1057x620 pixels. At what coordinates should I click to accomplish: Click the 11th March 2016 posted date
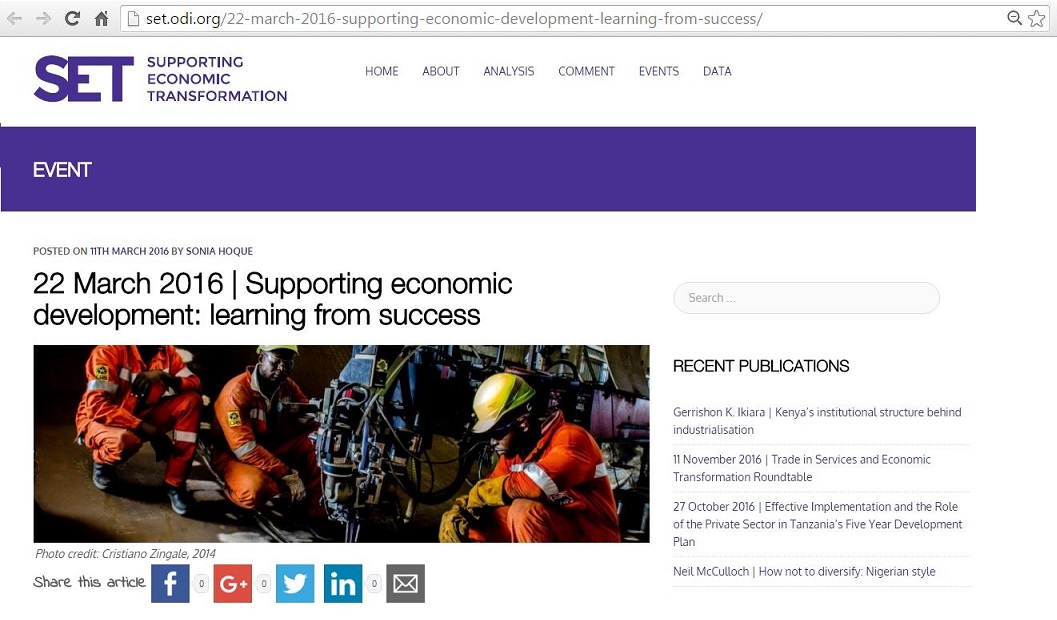pyautogui.click(x=129, y=251)
